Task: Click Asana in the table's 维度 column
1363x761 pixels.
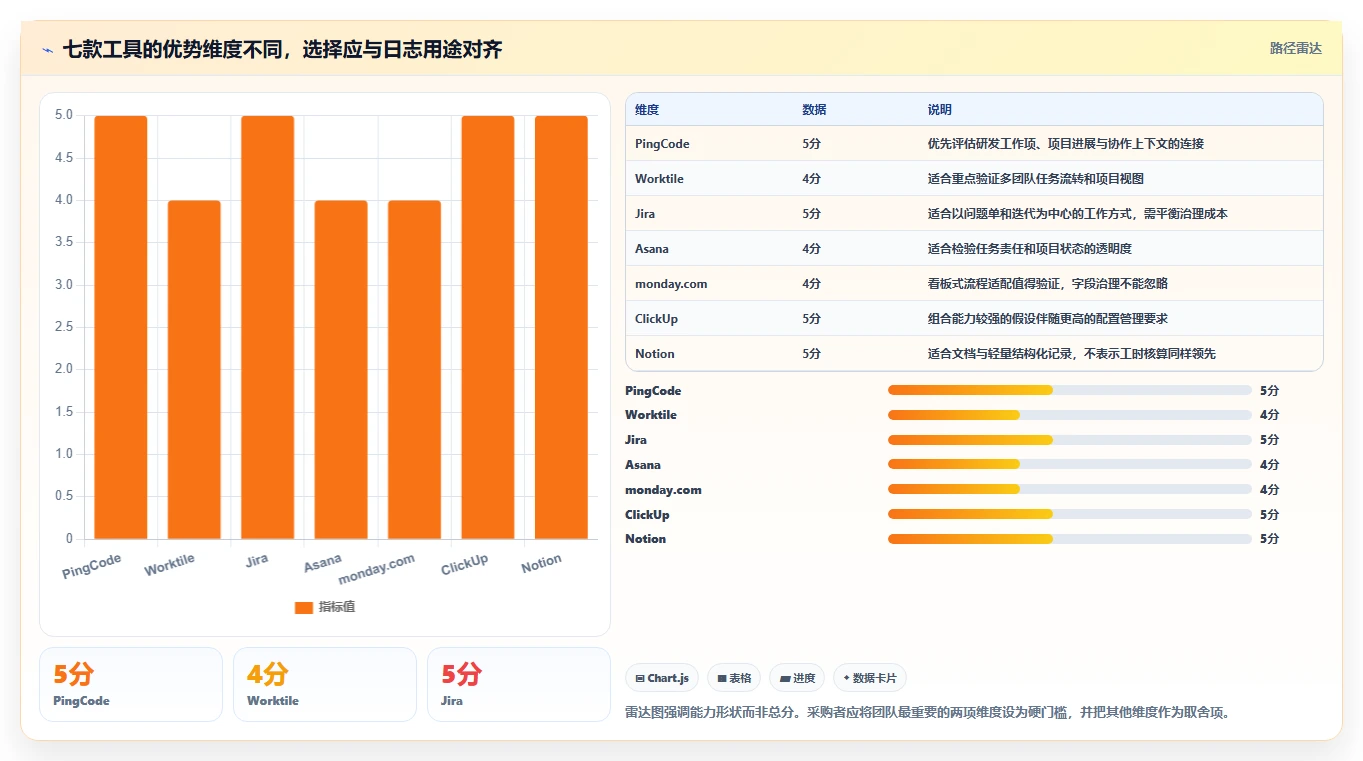Action: click(652, 249)
